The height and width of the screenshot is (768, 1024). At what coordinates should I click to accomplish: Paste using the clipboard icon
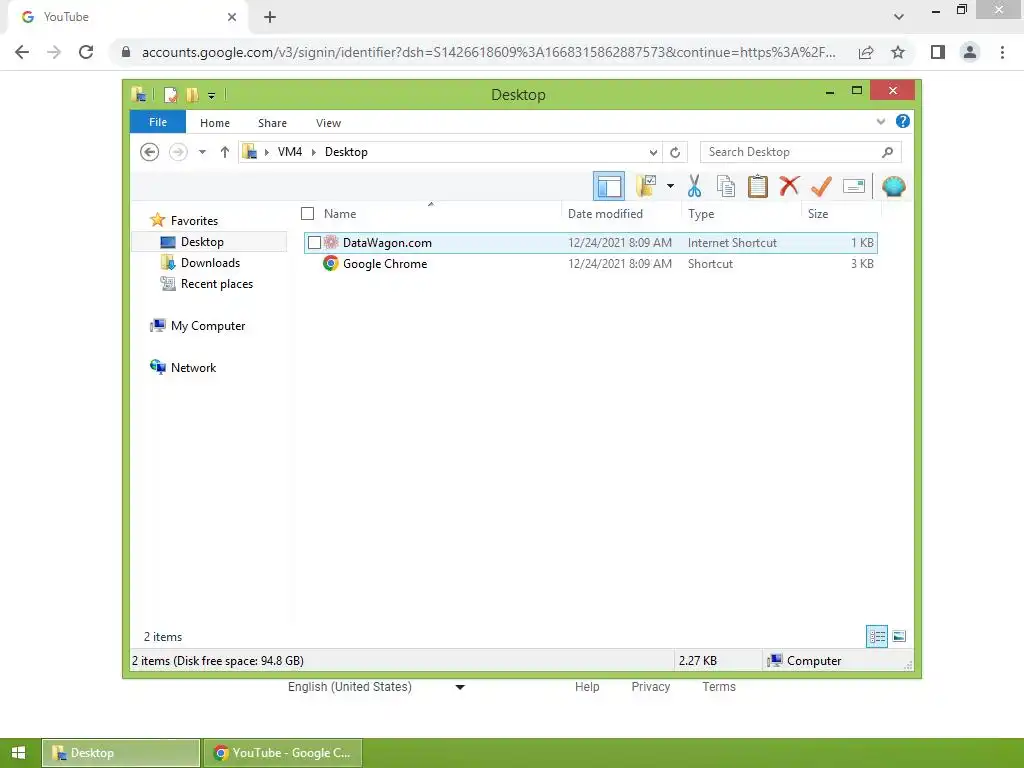(758, 186)
